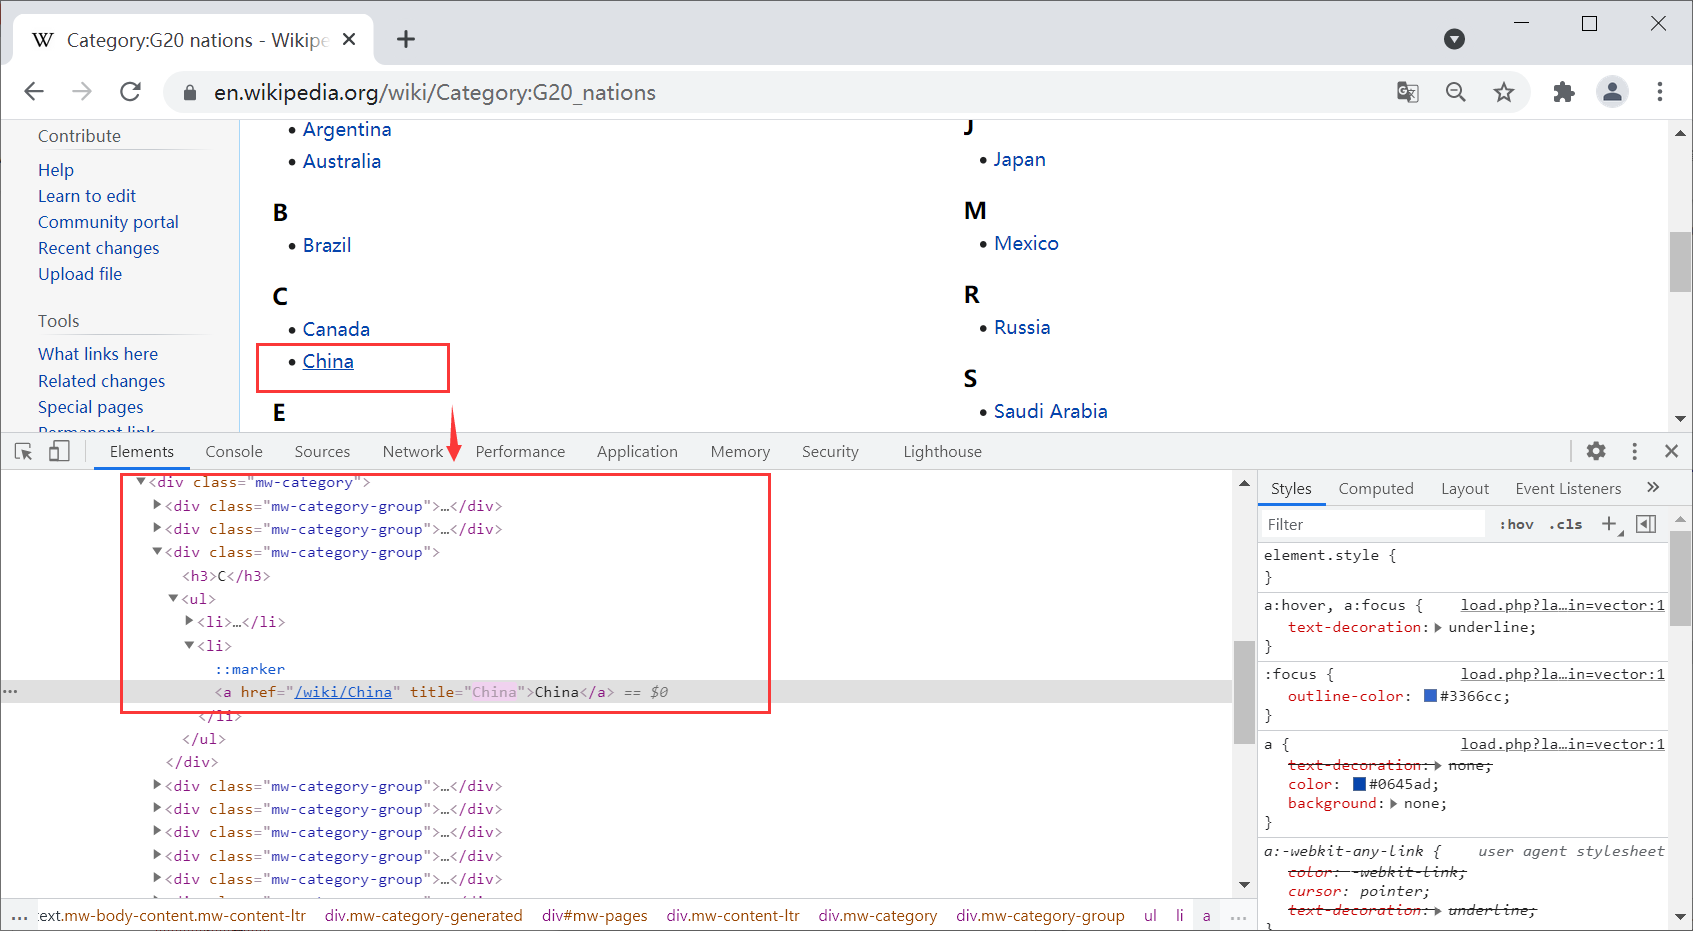The width and height of the screenshot is (1693, 931).
Task: Collapse the expanded mw-category-group div
Action: click(x=157, y=552)
